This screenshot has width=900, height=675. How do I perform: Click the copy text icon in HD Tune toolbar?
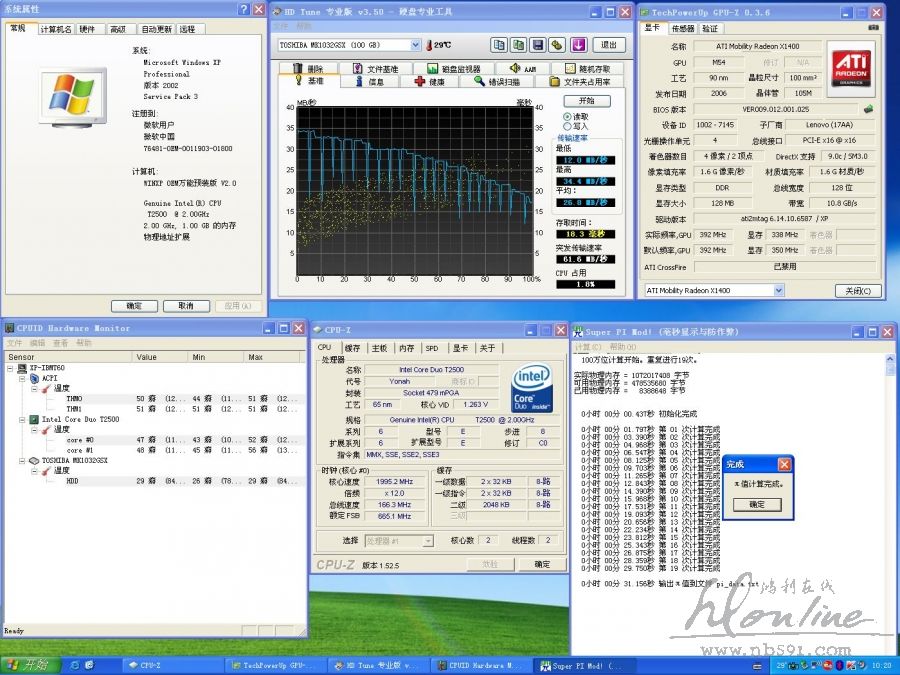coord(499,45)
